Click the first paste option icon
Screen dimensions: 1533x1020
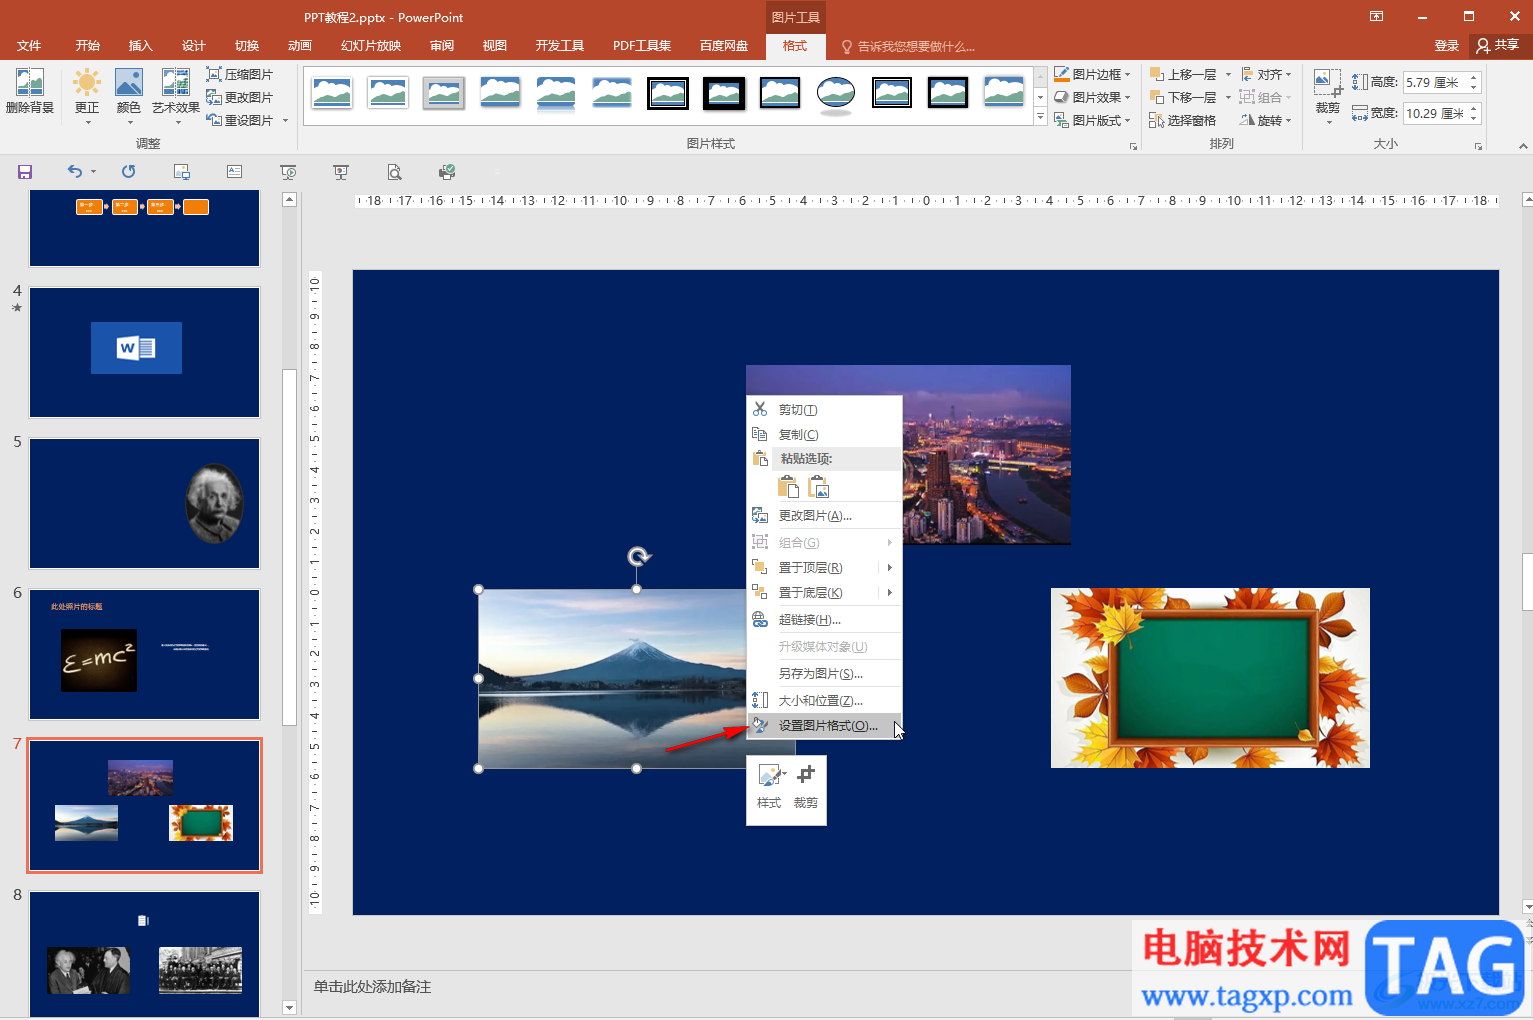[x=789, y=486]
